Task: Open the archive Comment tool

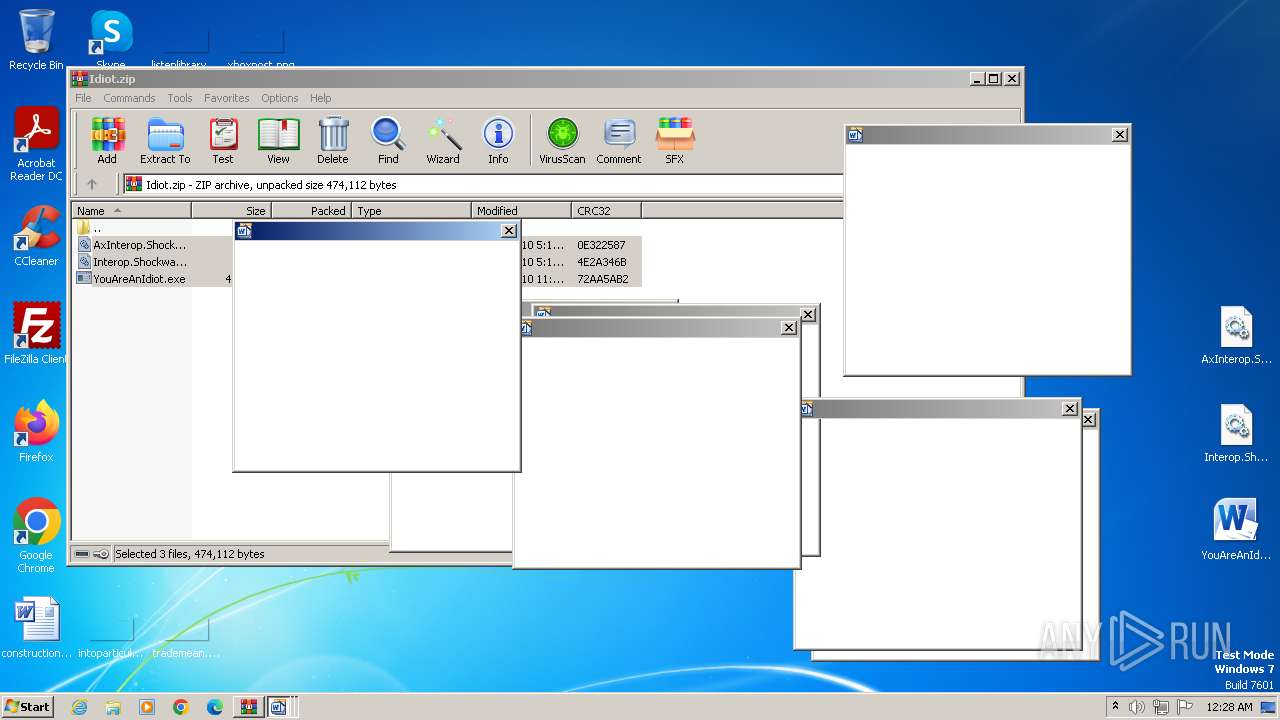Action: [x=619, y=141]
